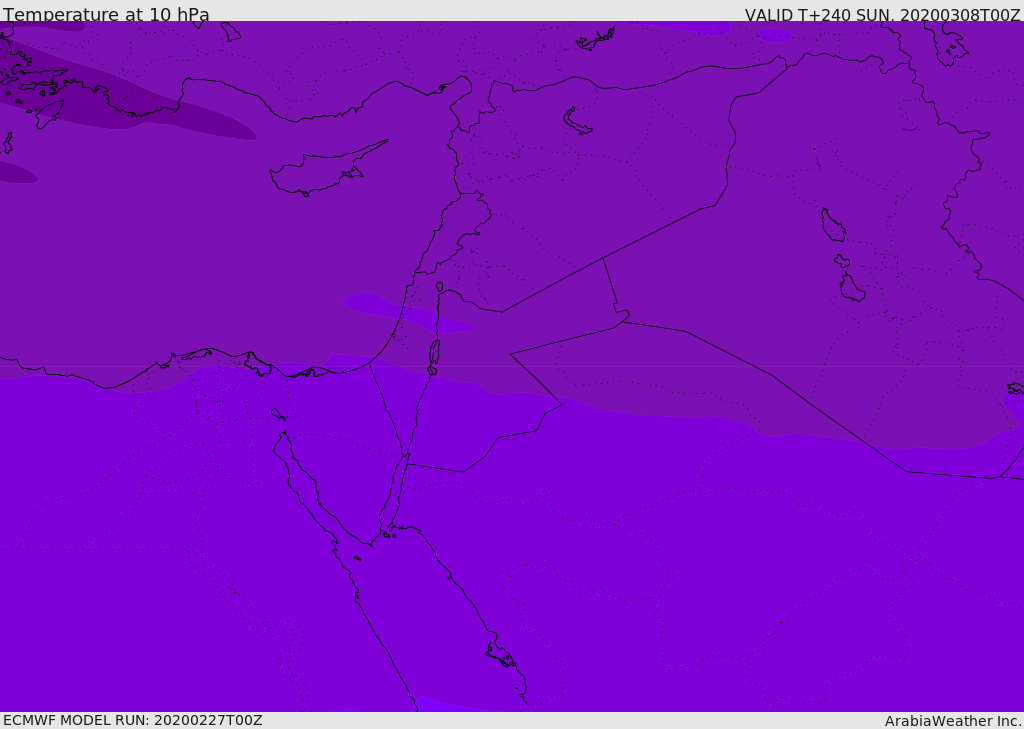The width and height of the screenshot is (1024, 729).
Task: Click the lake outline in northern Syria
Action: click(x=577, y=122)
